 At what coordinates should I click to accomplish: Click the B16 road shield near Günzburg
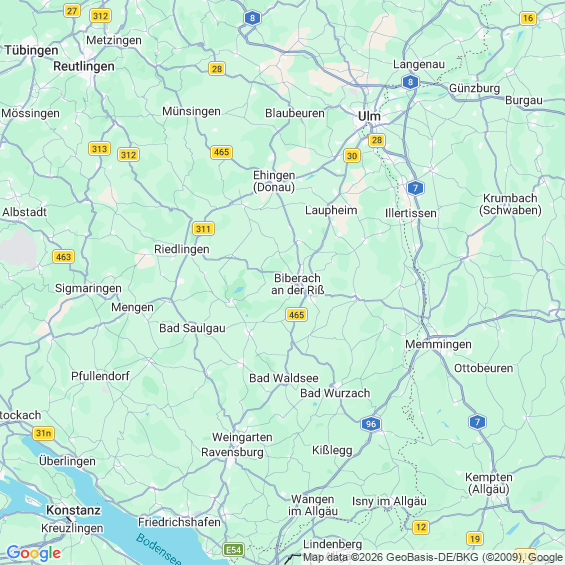528,18
